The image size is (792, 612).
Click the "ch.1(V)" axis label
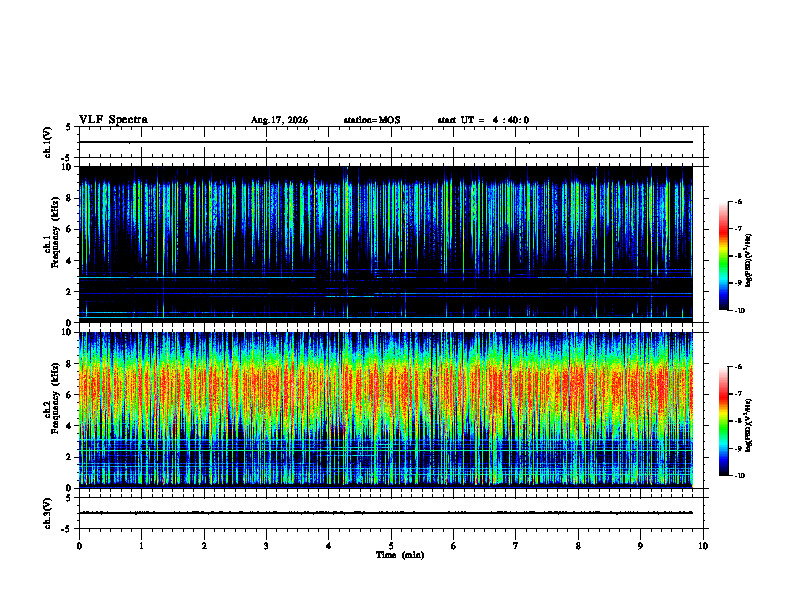[x=48, y=142]
